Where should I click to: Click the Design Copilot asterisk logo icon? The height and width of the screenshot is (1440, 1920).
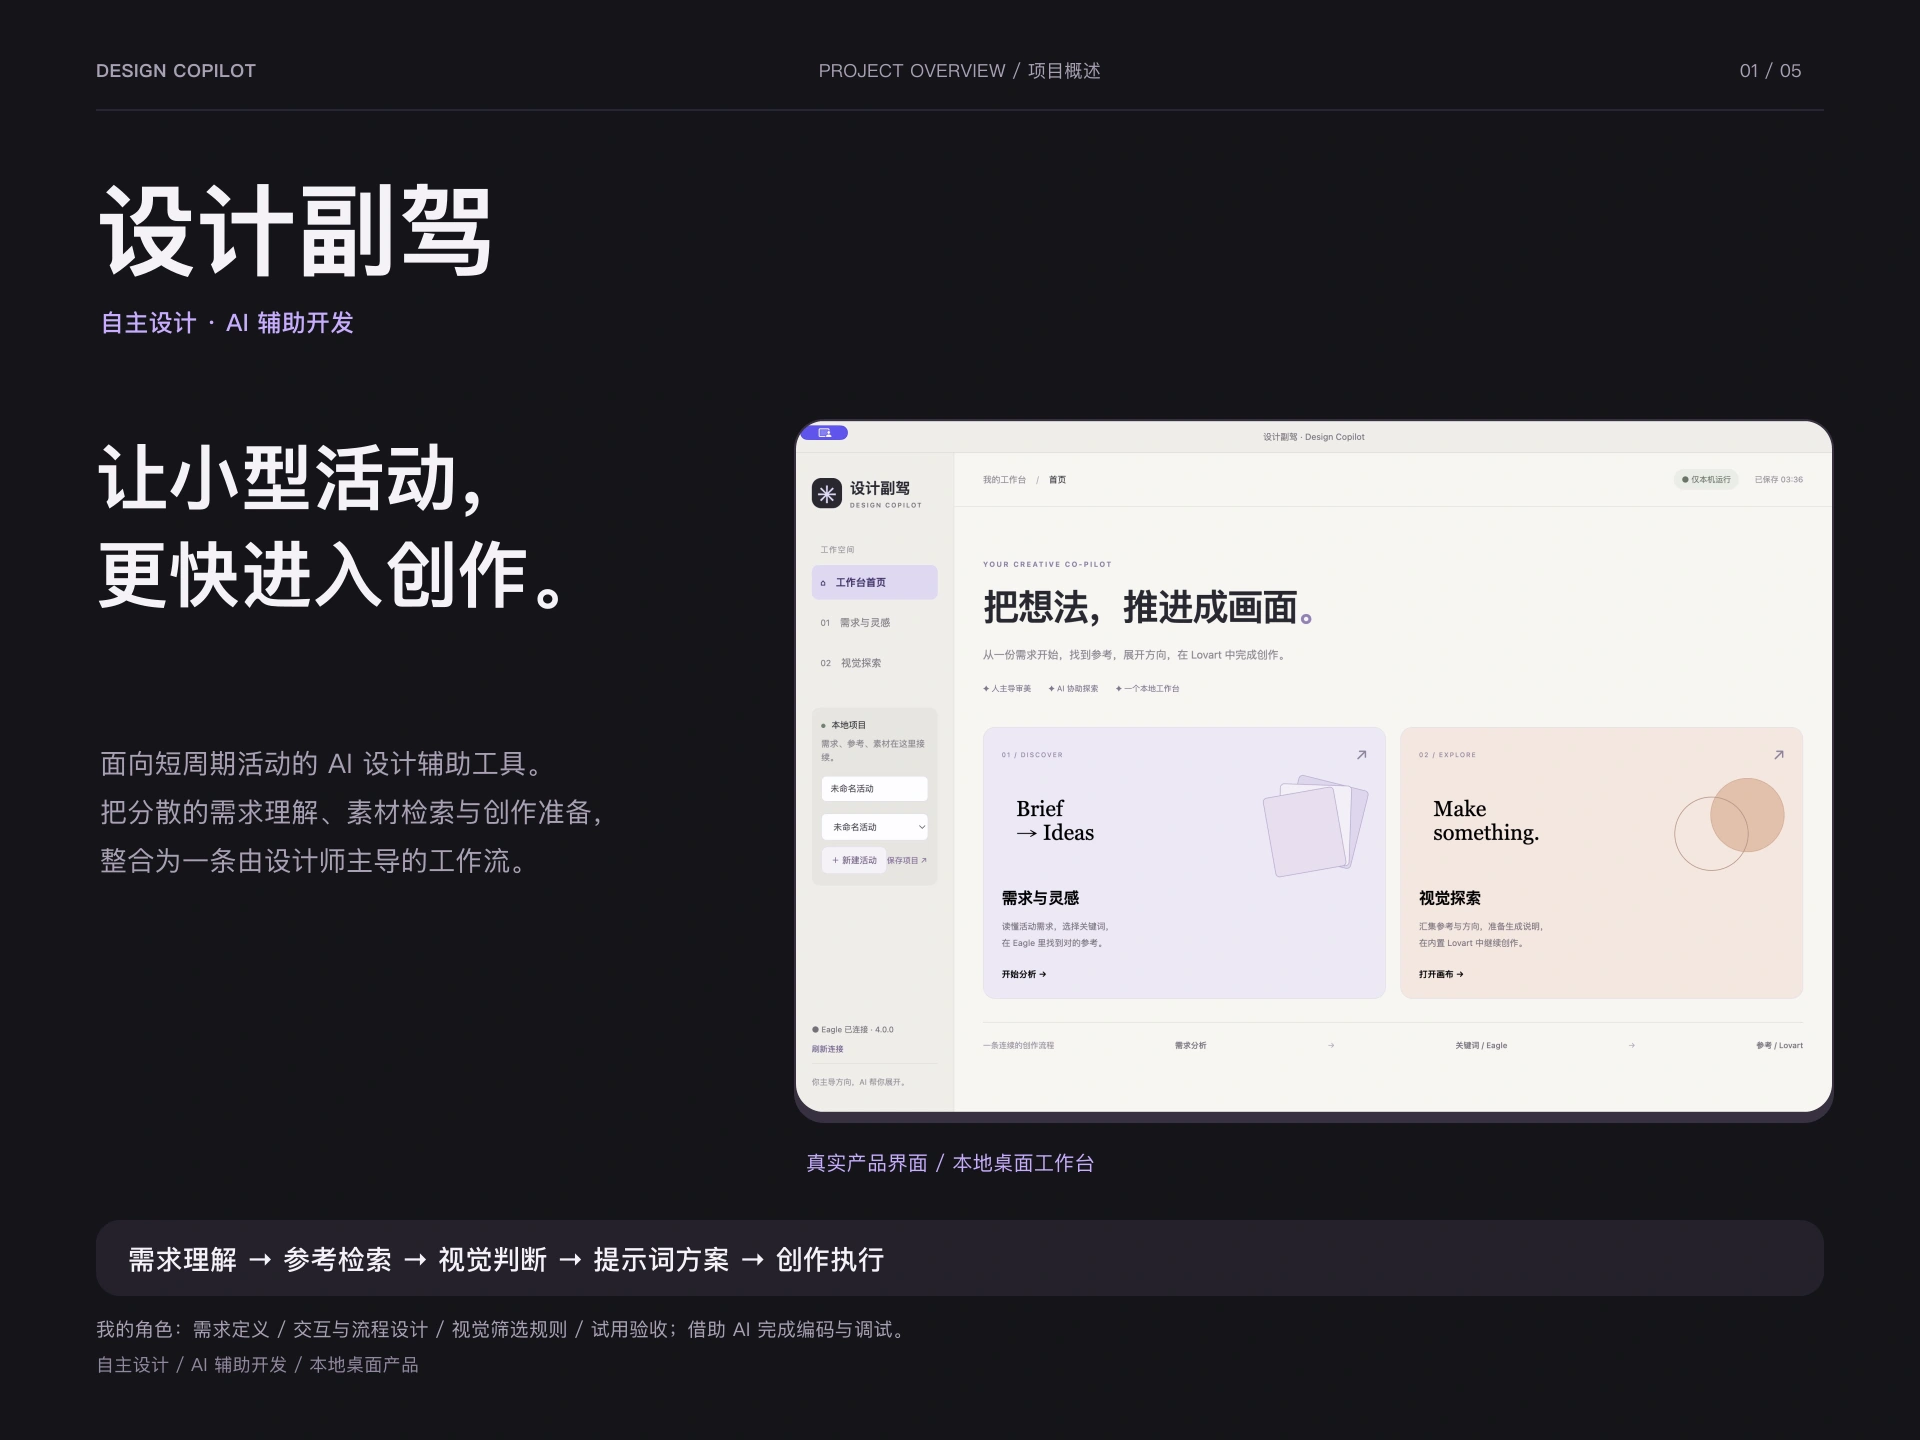[827, 493]
